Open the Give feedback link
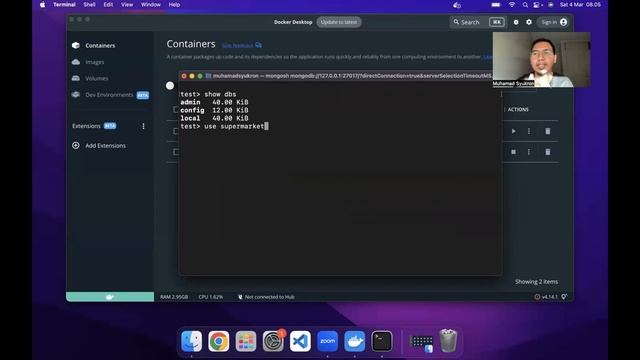640x360 pixels. pyautogui.click(x=242, y=45)
